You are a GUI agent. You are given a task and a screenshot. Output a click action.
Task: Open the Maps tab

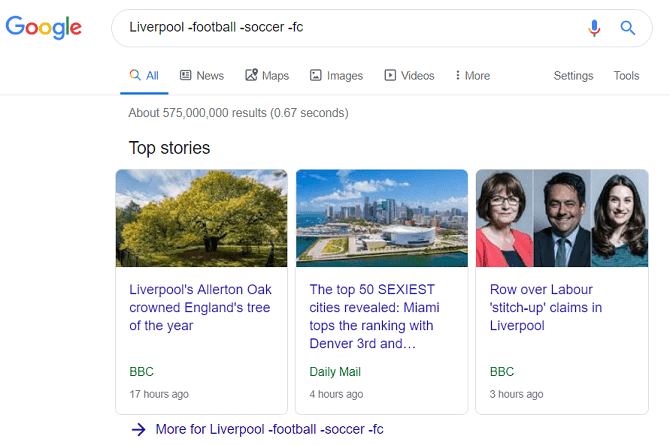[x=267, y=76]
